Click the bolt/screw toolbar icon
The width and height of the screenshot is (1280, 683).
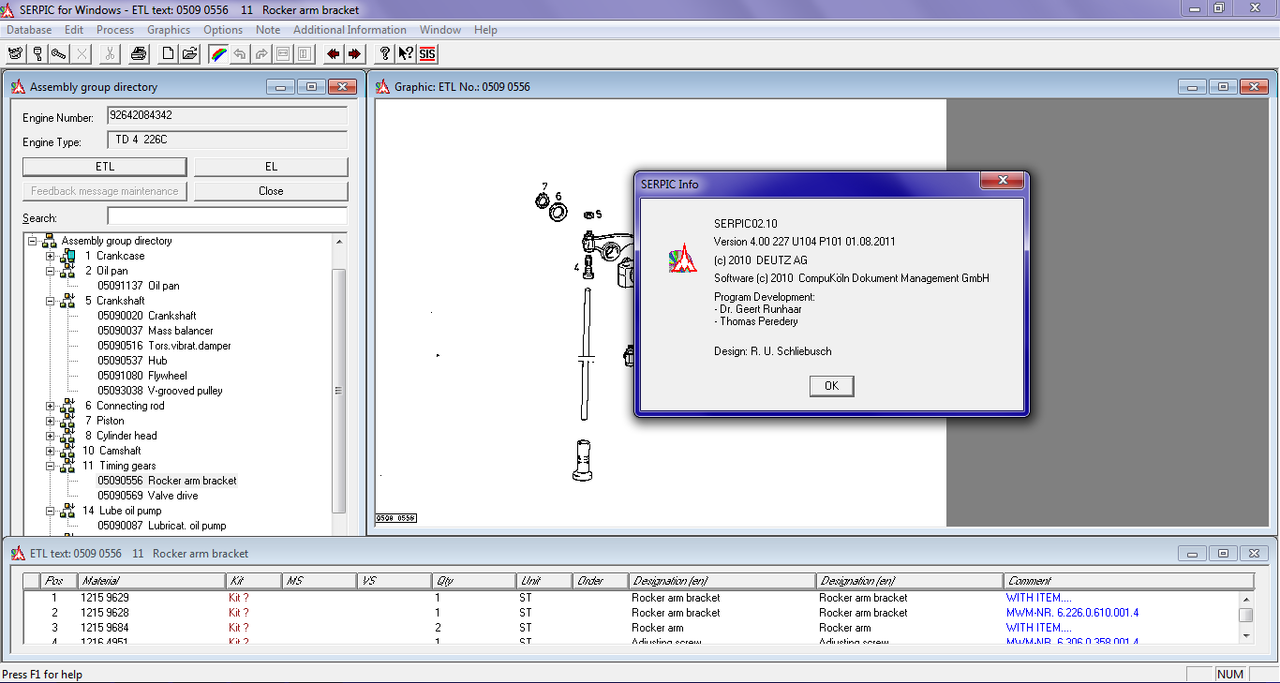coord(59,54)
